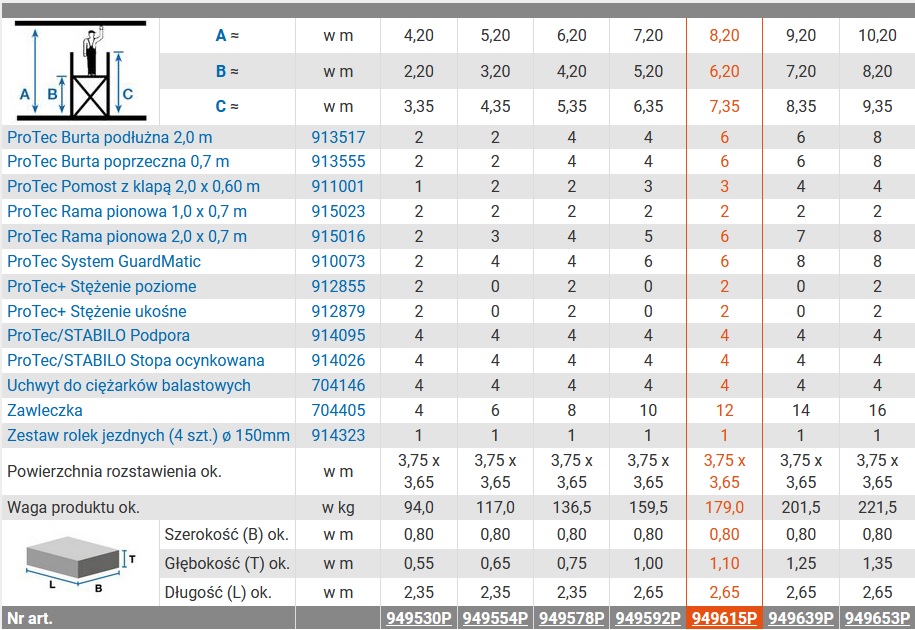The height and width of the screenshot is (630, 915).
Task: Click the depth value 0,55
Action: pos(418,564)
